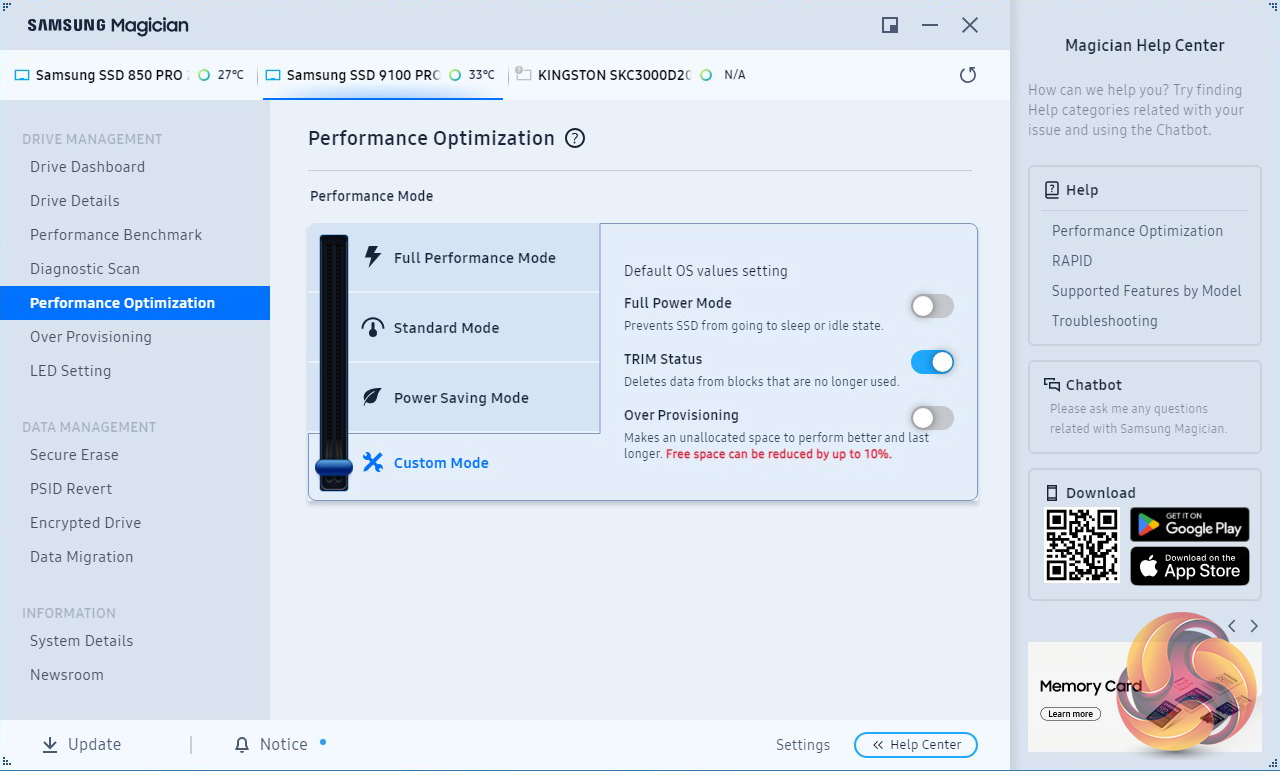Viewport: 1282px width, 773px height.
Task: Click the Help book icon
Action: [1052, 190]
